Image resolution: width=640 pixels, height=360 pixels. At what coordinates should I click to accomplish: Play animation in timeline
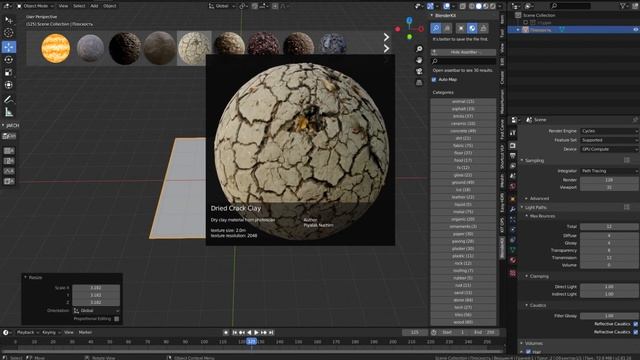click(x=256, y=333)
